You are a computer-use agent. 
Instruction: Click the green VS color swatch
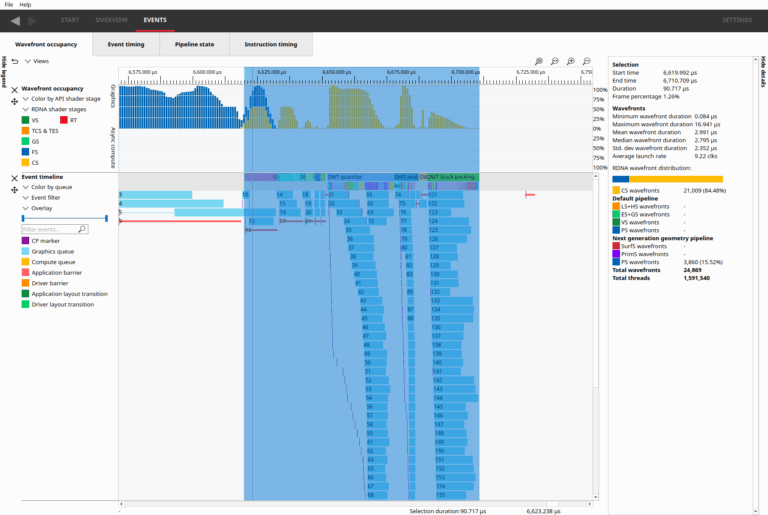pyautogui.click(x=25, y=120)
